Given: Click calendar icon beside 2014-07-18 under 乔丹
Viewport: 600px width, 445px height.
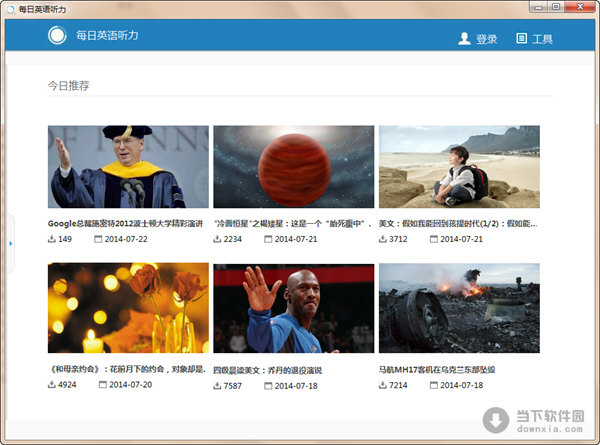Looking at the screenshot, I should coord(268,386).
